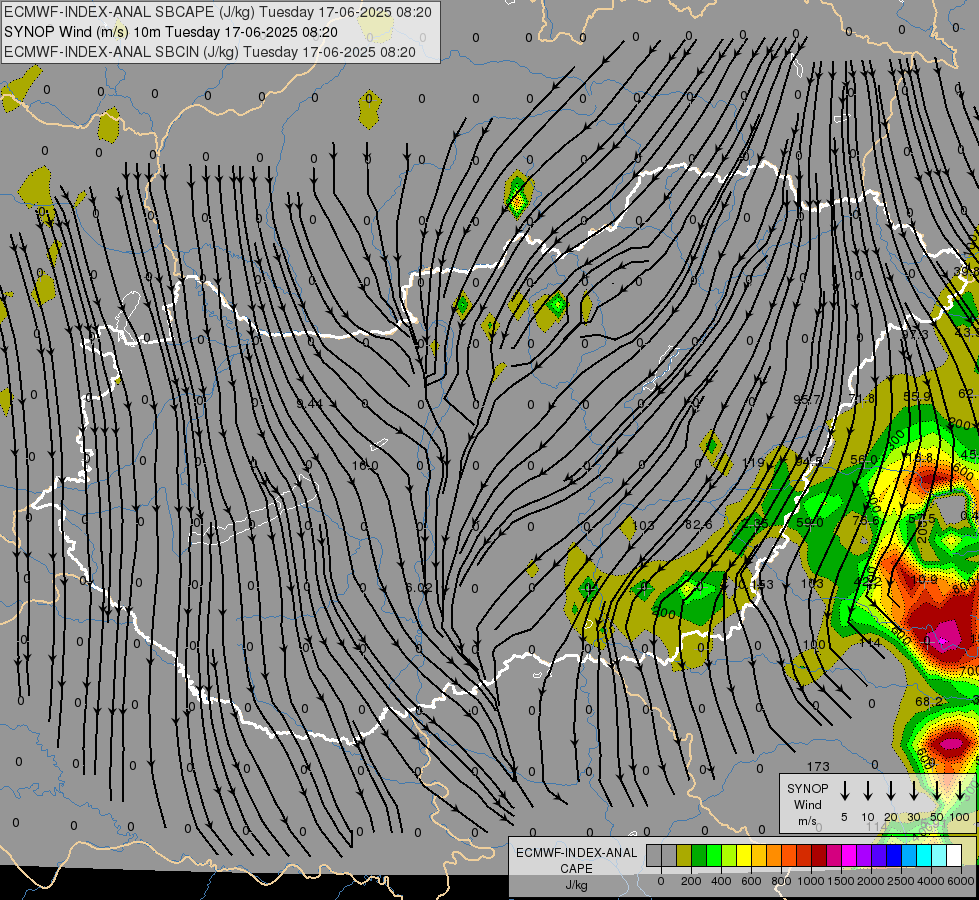Click the '173' value near wind legend
The image size is (979, 900).
tap(818, 766)
